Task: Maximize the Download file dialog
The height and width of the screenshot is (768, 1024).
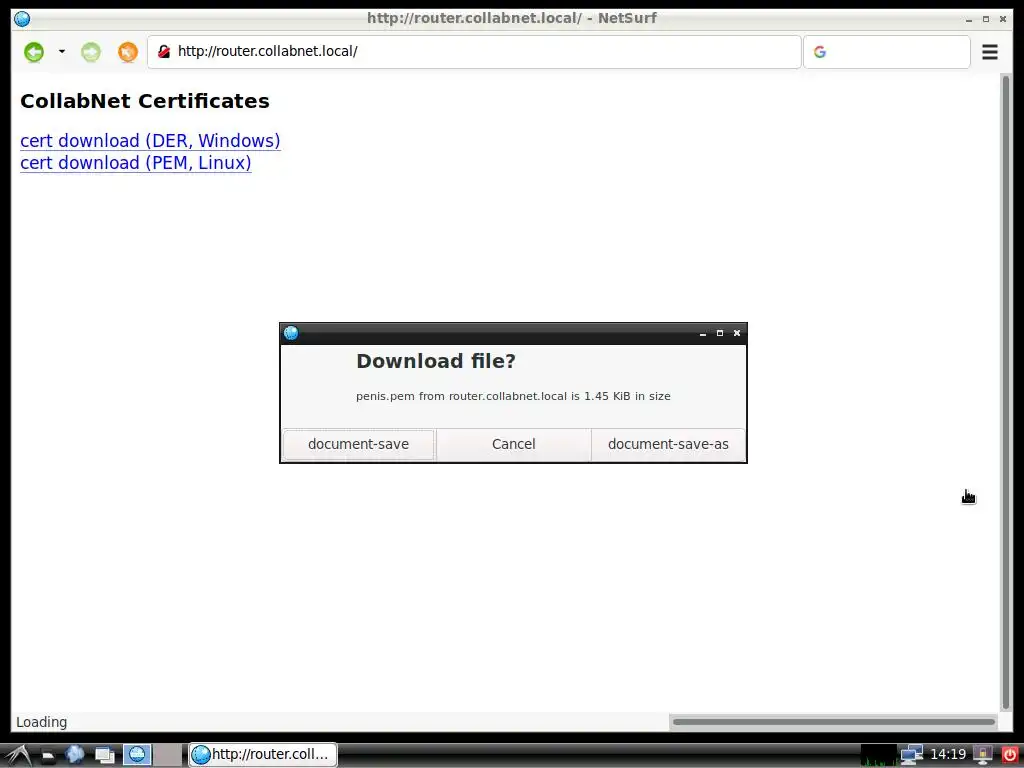Action: pos(720,333)
